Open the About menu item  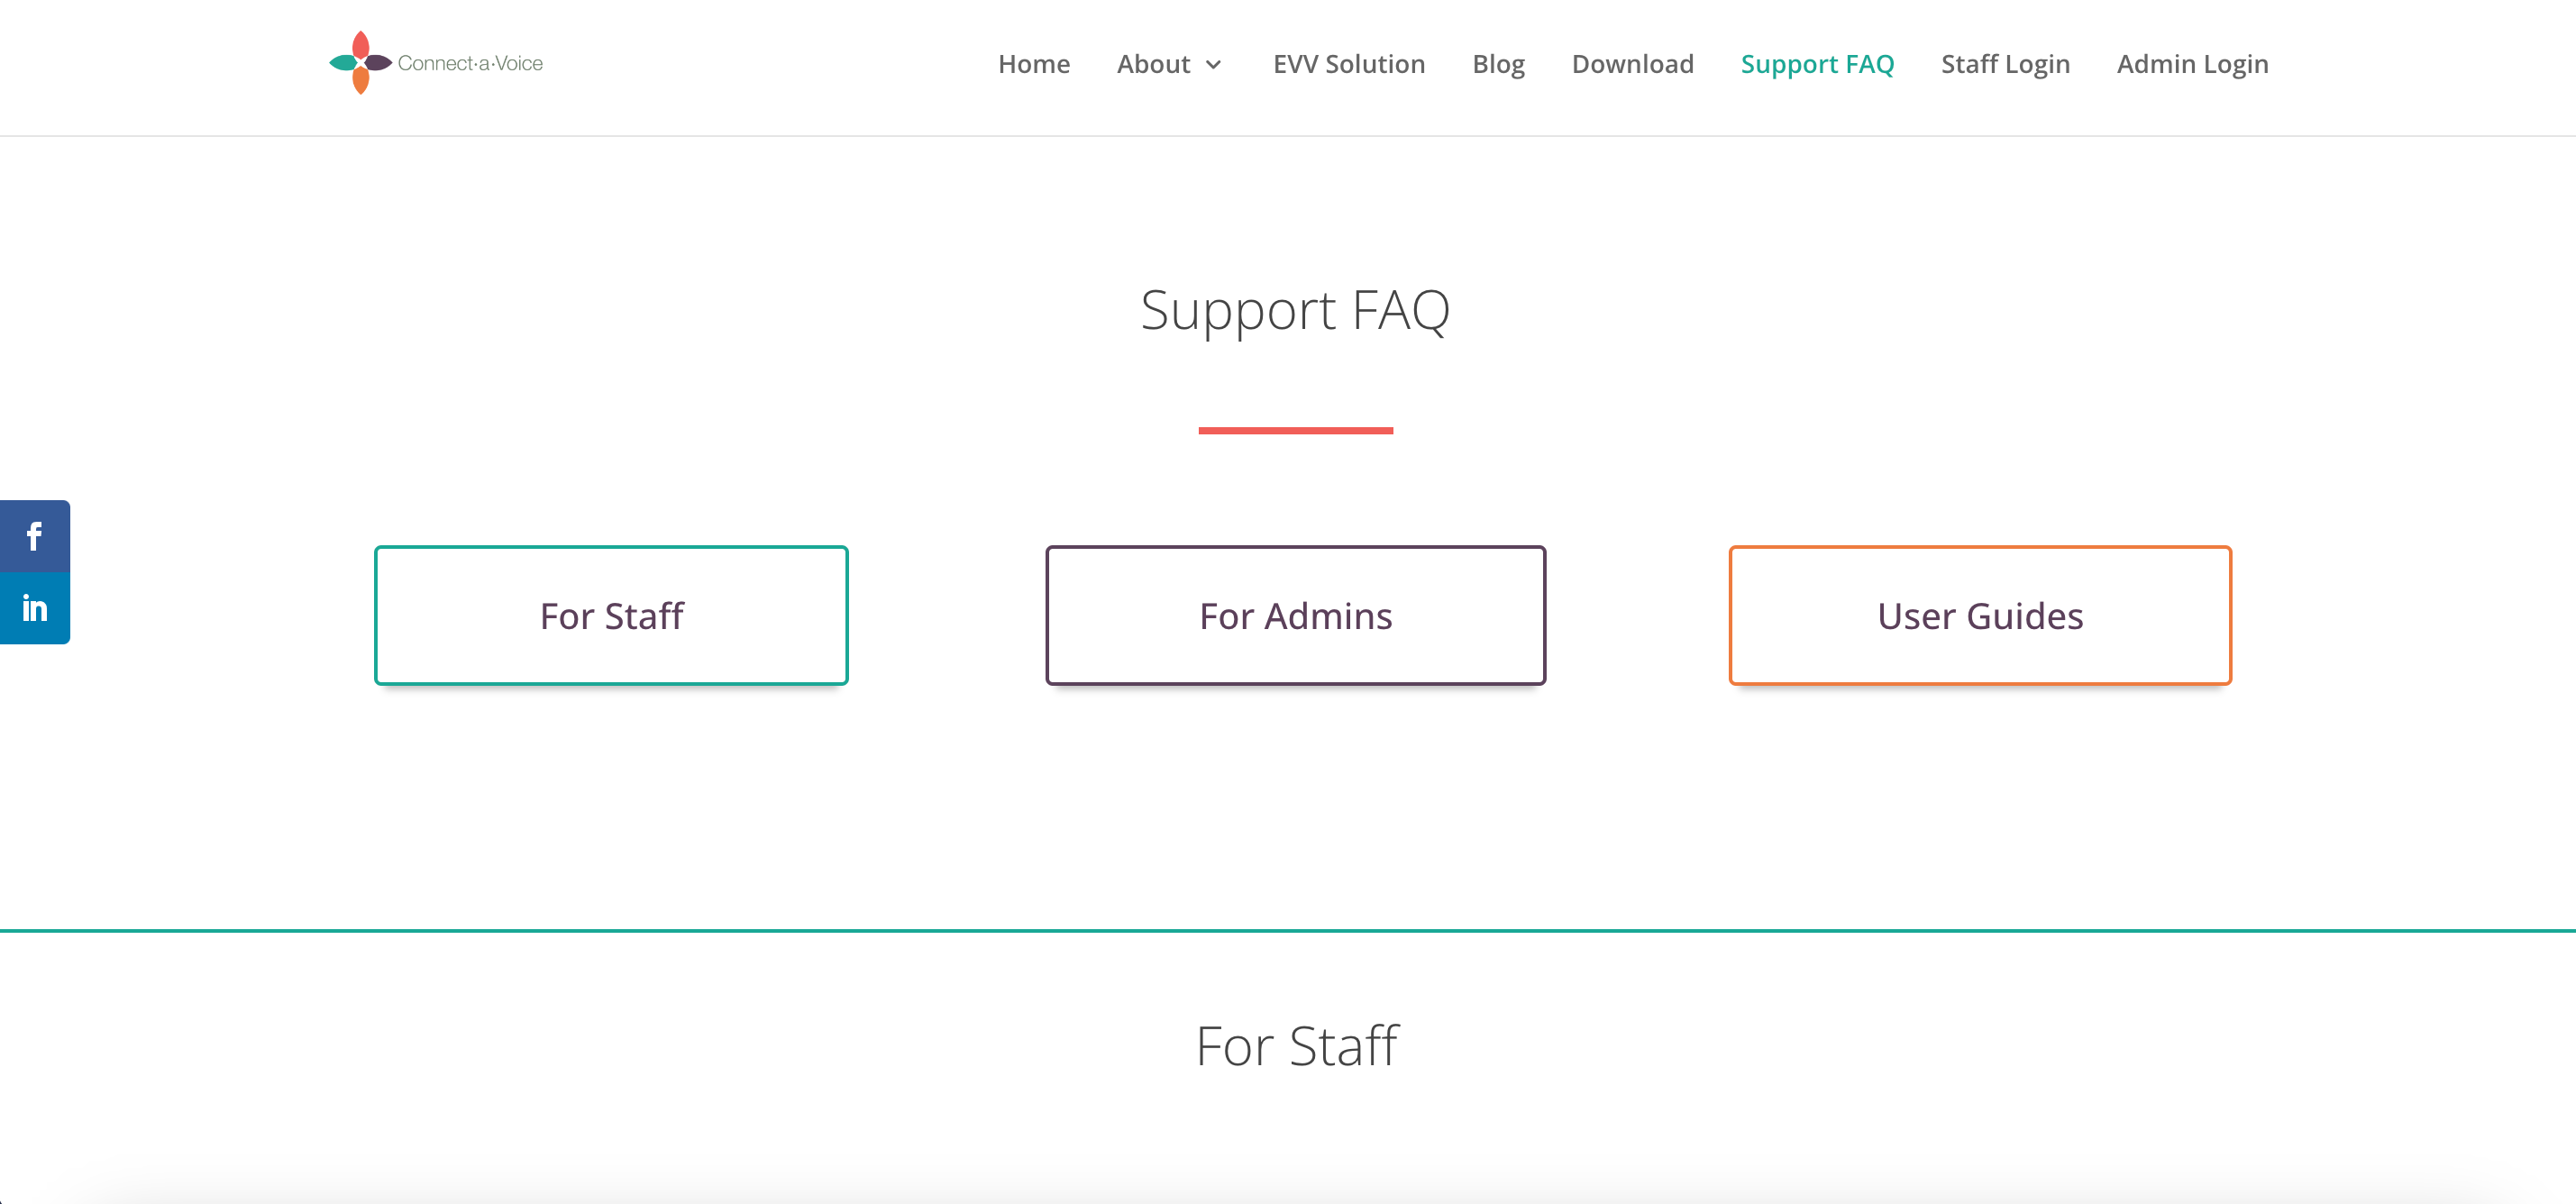(x=1153, y=64)
